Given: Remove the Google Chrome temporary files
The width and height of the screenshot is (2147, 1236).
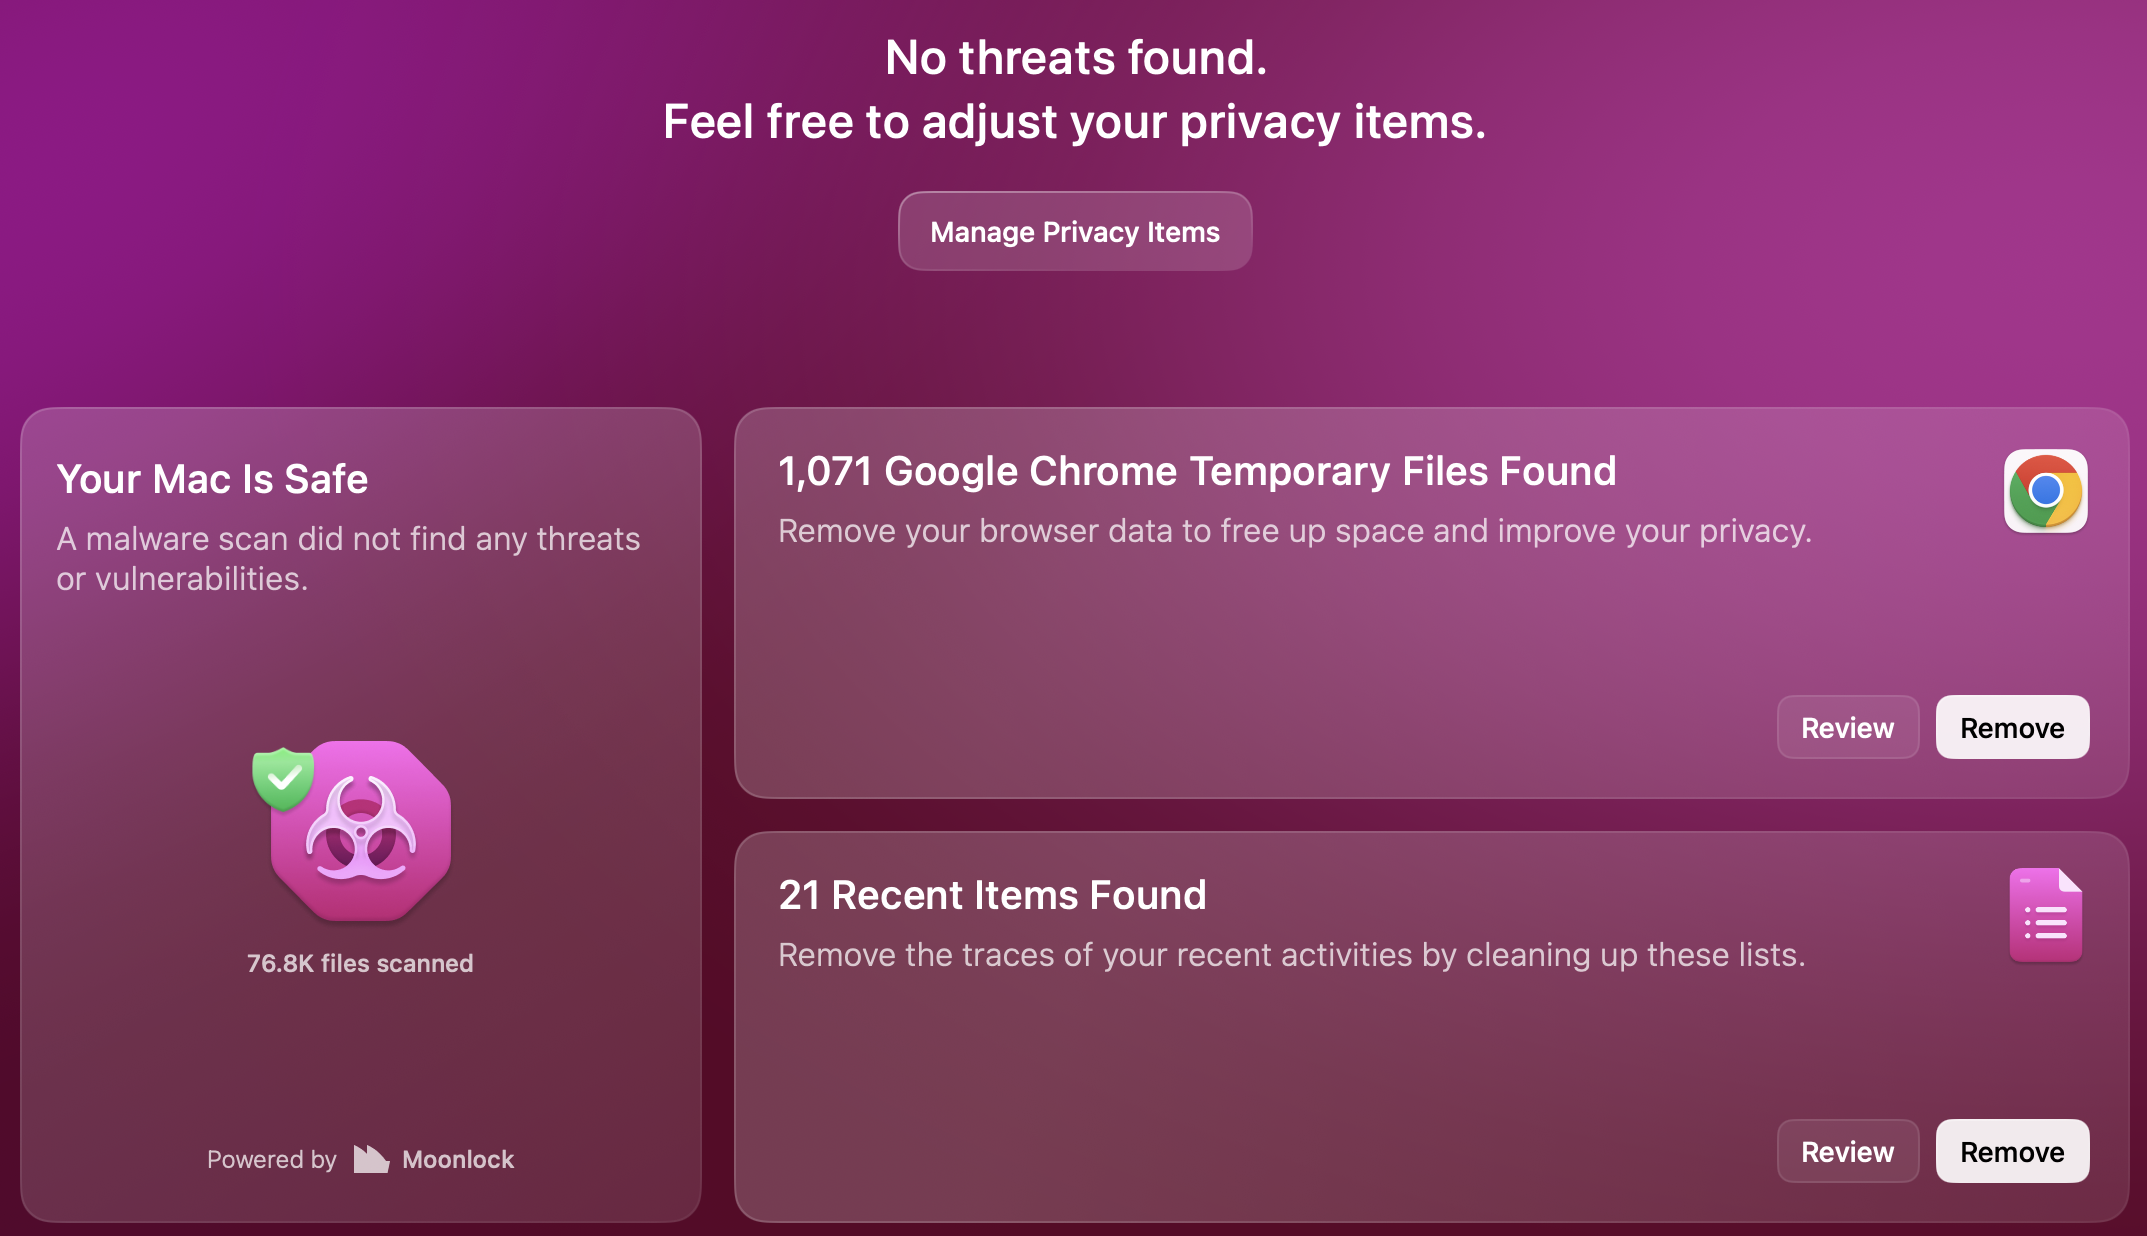Looking at the screenshot, I should point(2012,728).
